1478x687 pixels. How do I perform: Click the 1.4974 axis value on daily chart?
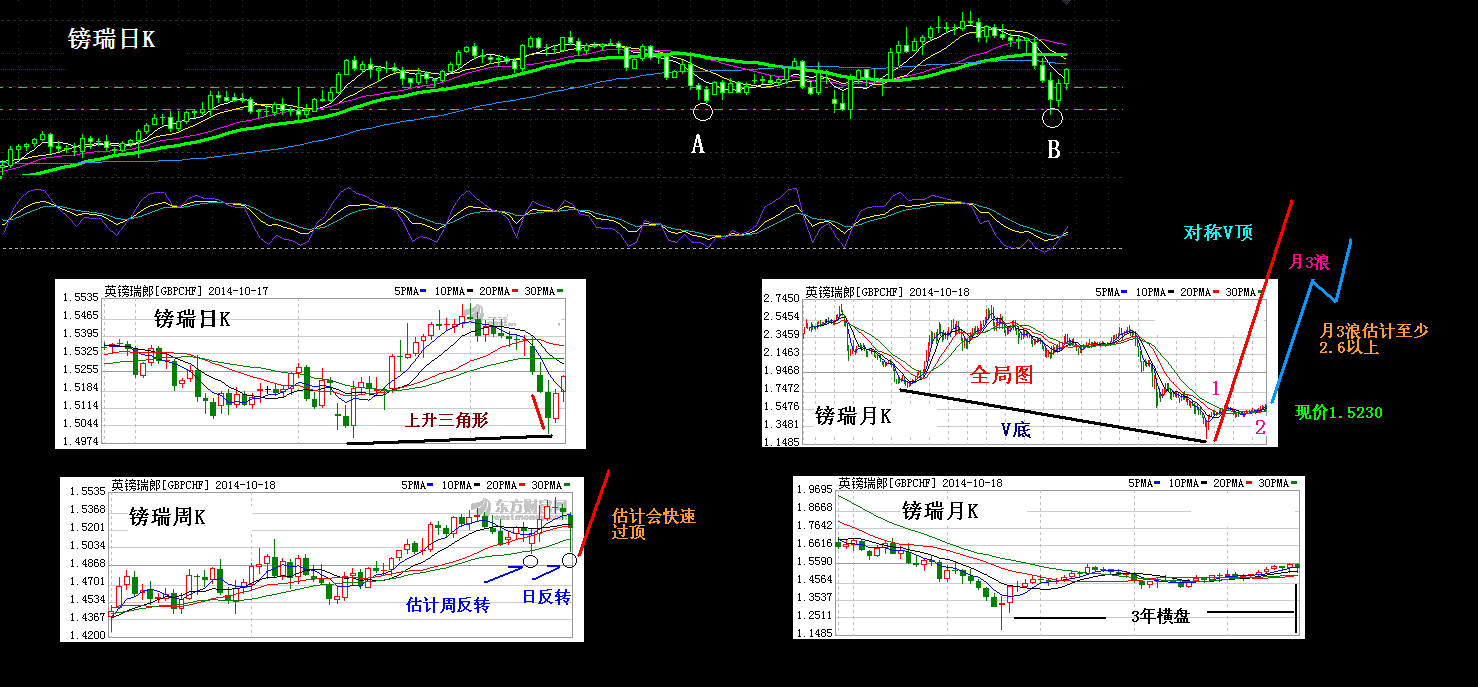(x=80, y=441)
